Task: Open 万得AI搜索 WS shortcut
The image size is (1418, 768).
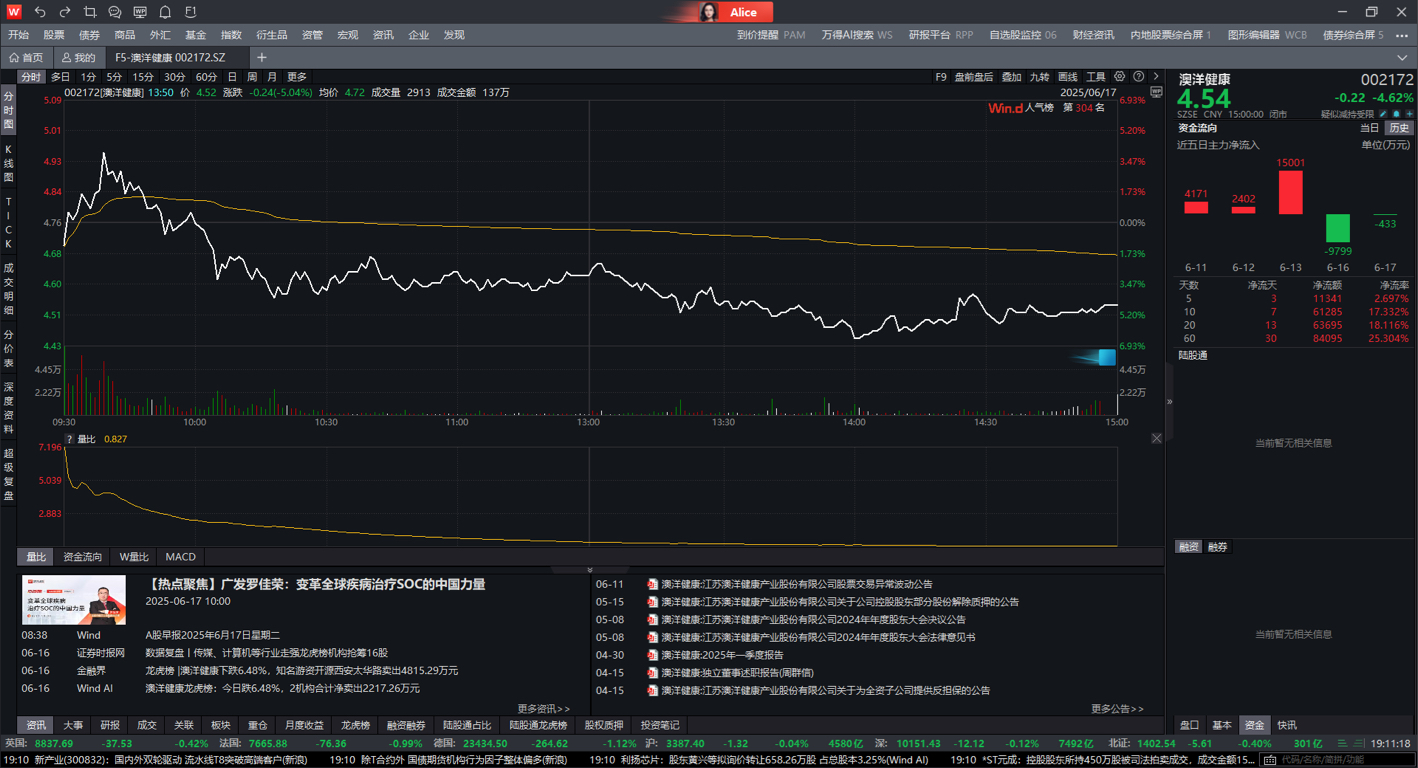Action: coord(857,35)
